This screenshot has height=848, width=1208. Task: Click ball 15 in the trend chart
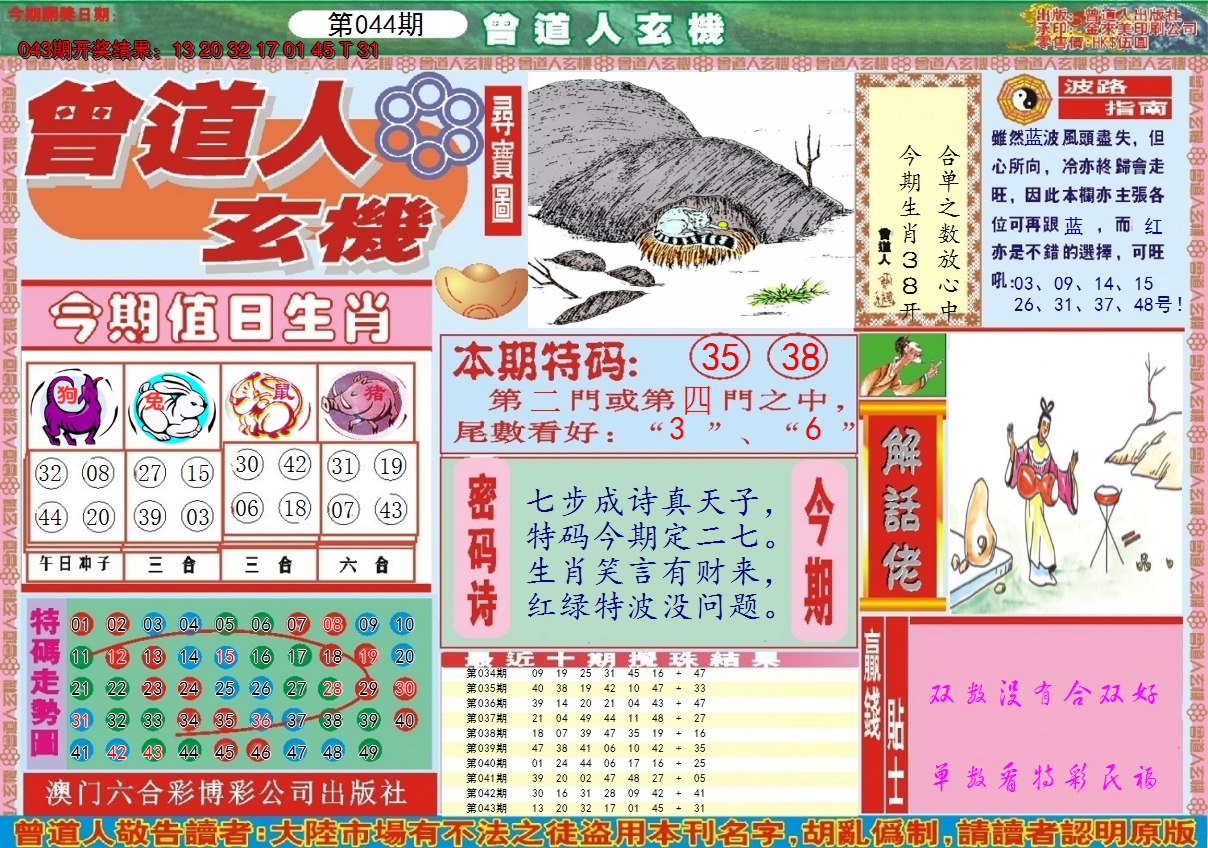tap(225, 657)
